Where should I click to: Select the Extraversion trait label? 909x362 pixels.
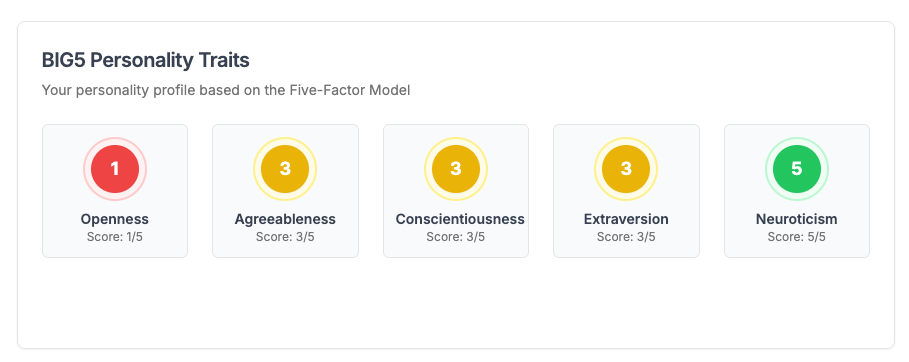pos(626,219)
